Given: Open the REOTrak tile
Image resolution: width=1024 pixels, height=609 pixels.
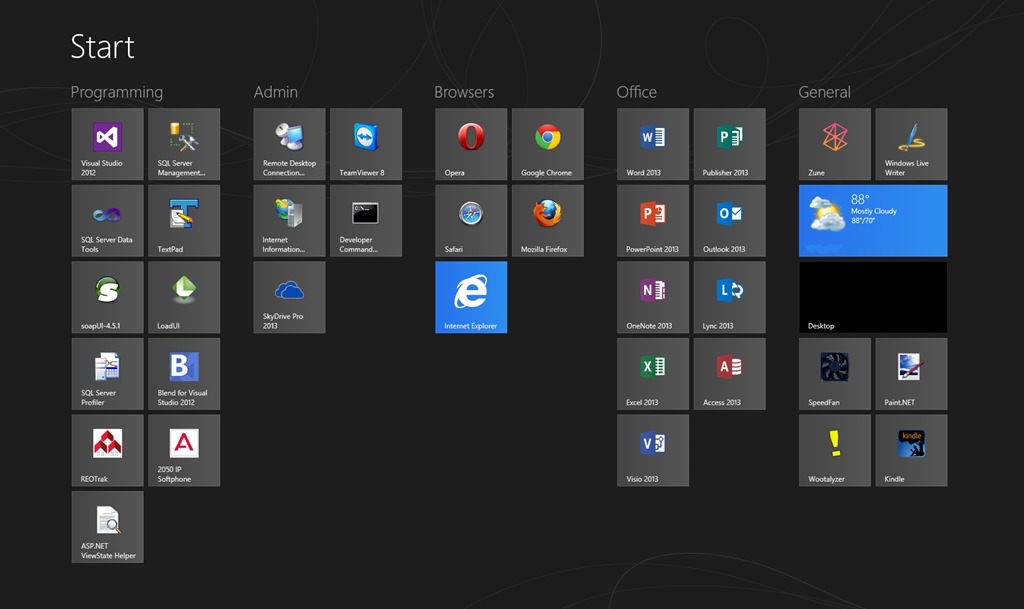Looking at the screenshot, I should pyautogui.click(x=107, y=450).
